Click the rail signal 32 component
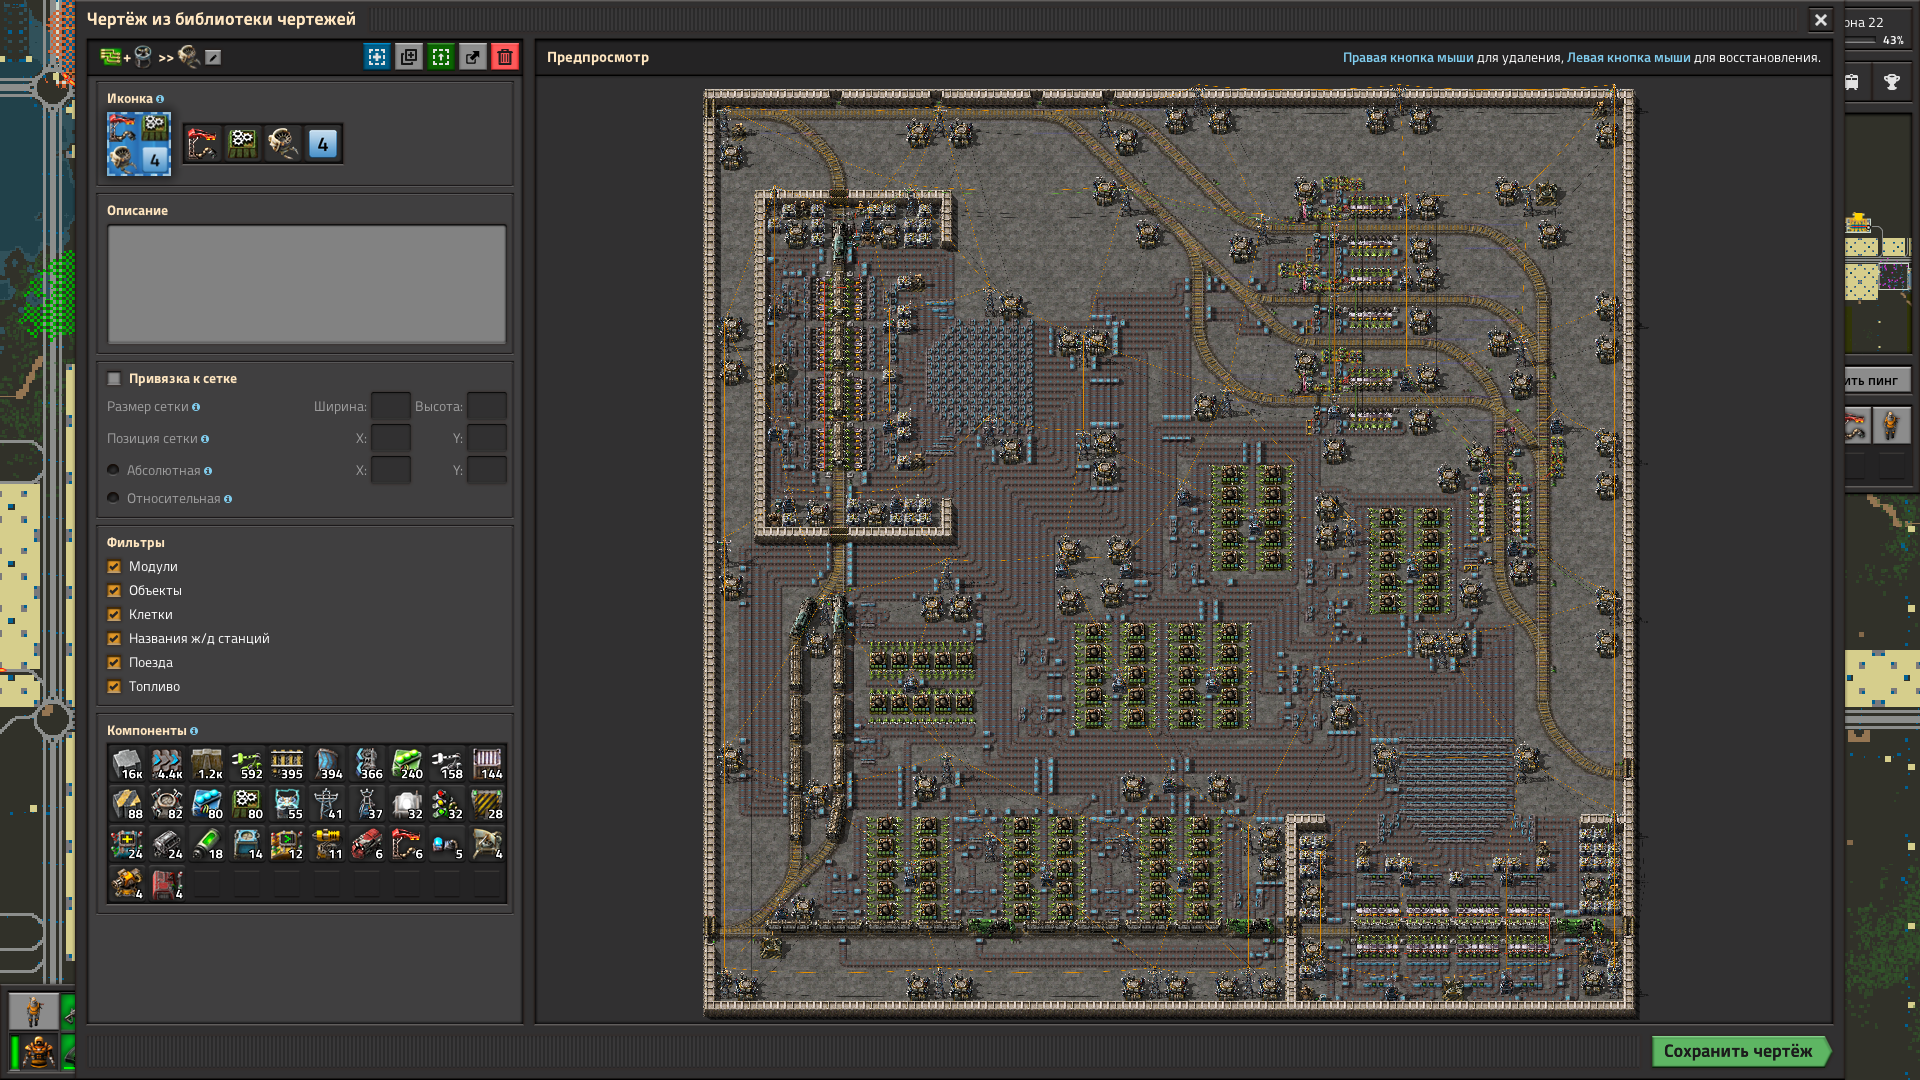The image size is (1920, 1080). [447, 804]
